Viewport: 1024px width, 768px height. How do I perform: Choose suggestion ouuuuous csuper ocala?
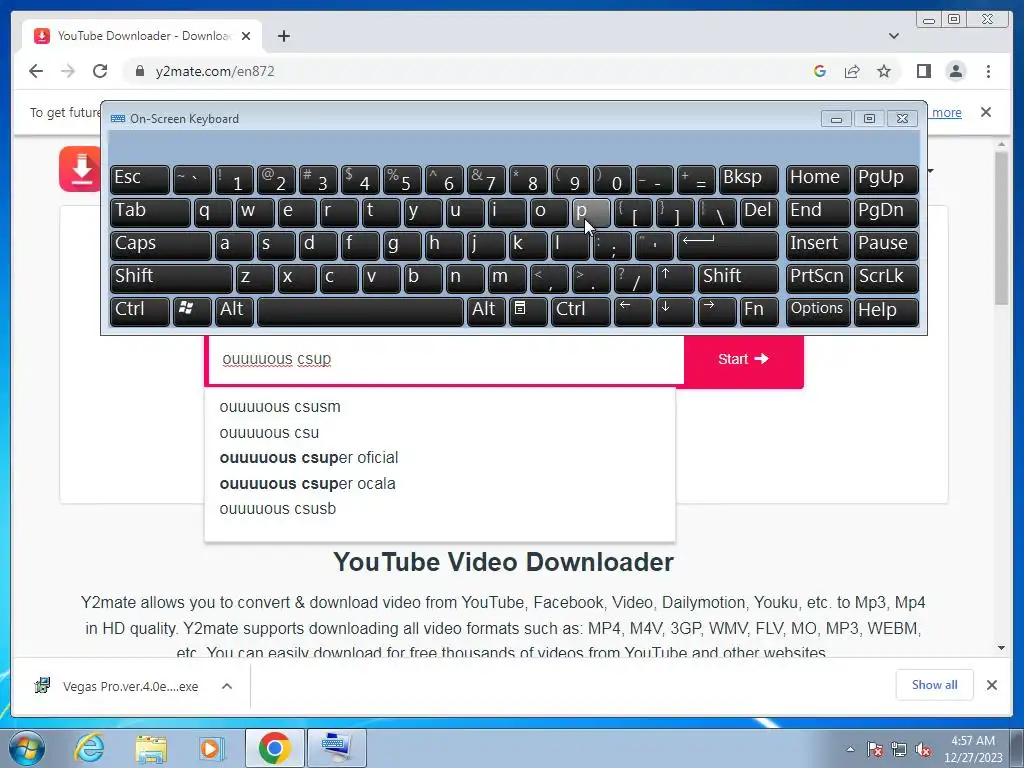(x=308, y=484)
